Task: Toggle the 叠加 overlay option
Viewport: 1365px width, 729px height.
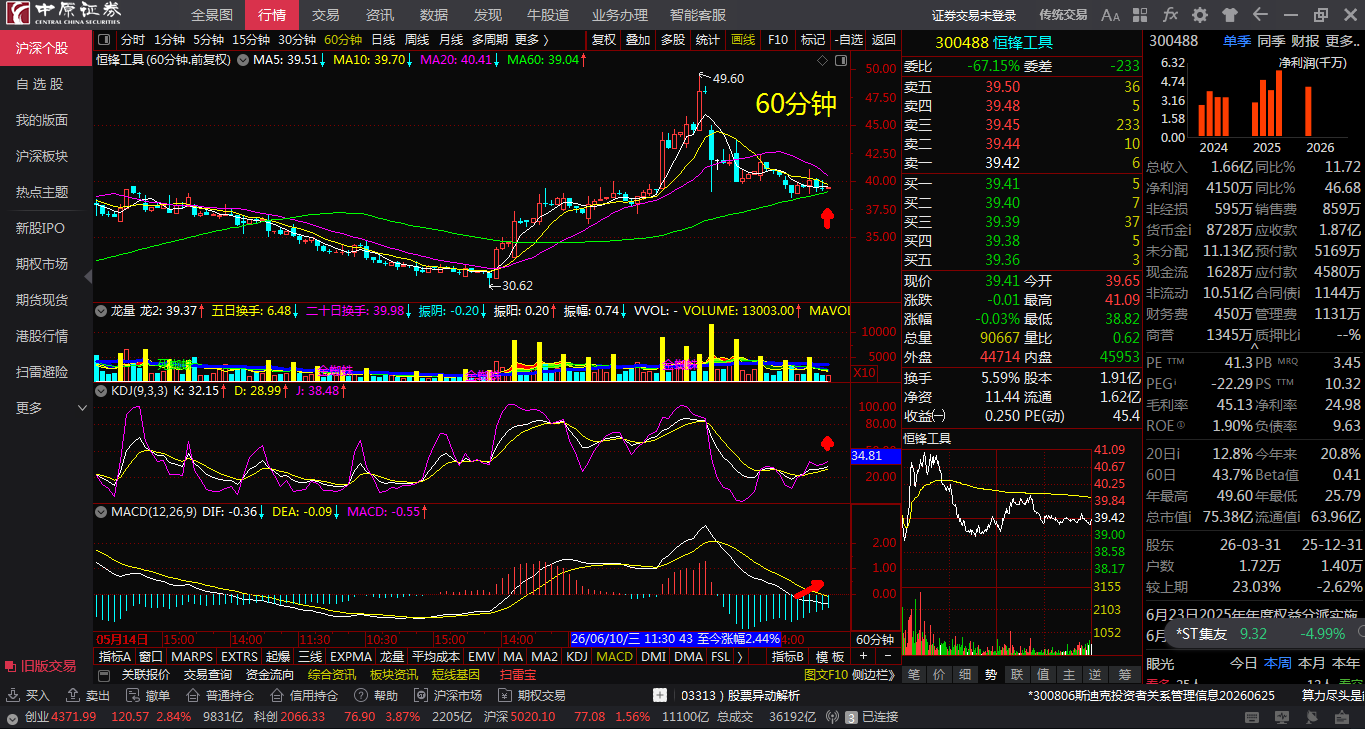Action: click(x=638, y=40)
